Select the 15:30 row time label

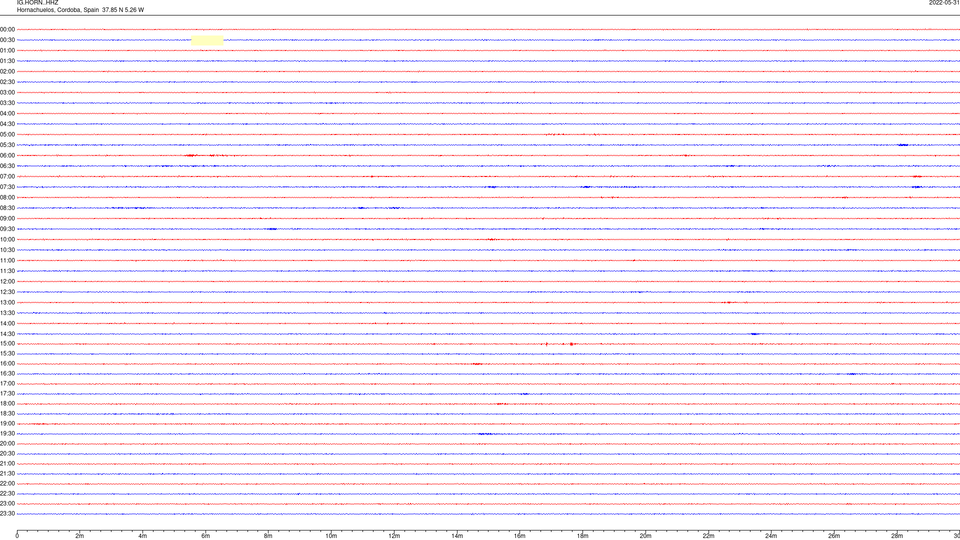[x=7, y=354]
